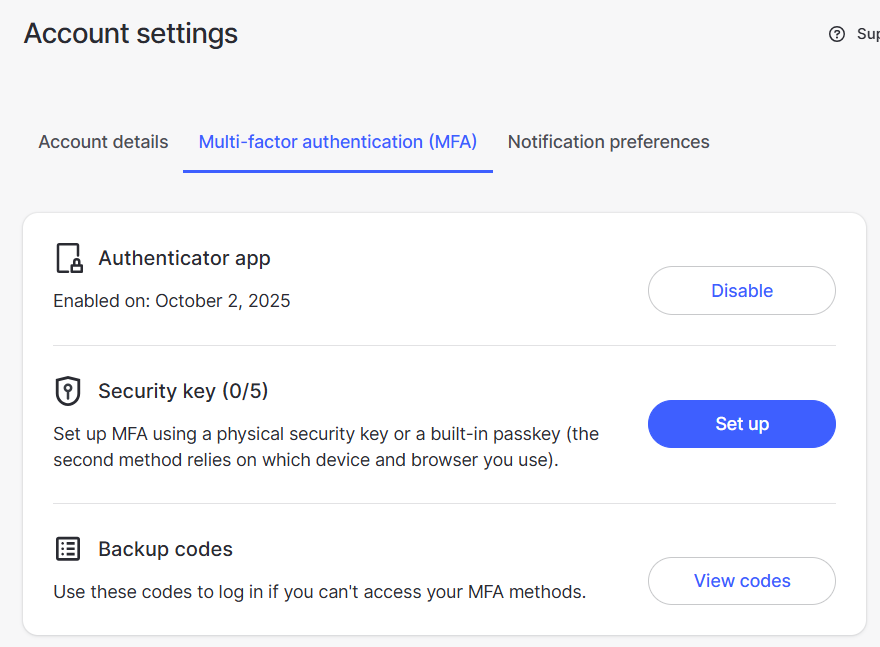Click the Backup codes heading
Image resolution: width=880 pixels, height=647 pixels.
pos(165,549)
